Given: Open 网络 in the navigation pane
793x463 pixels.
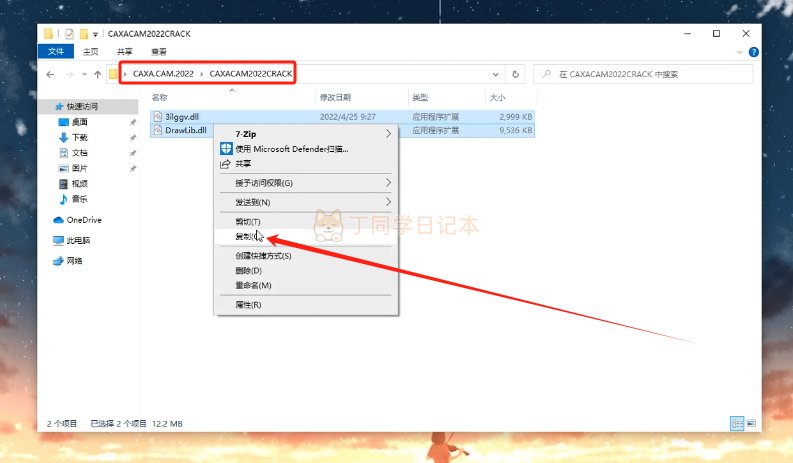Looking at the screenshot, I should 74,261.
